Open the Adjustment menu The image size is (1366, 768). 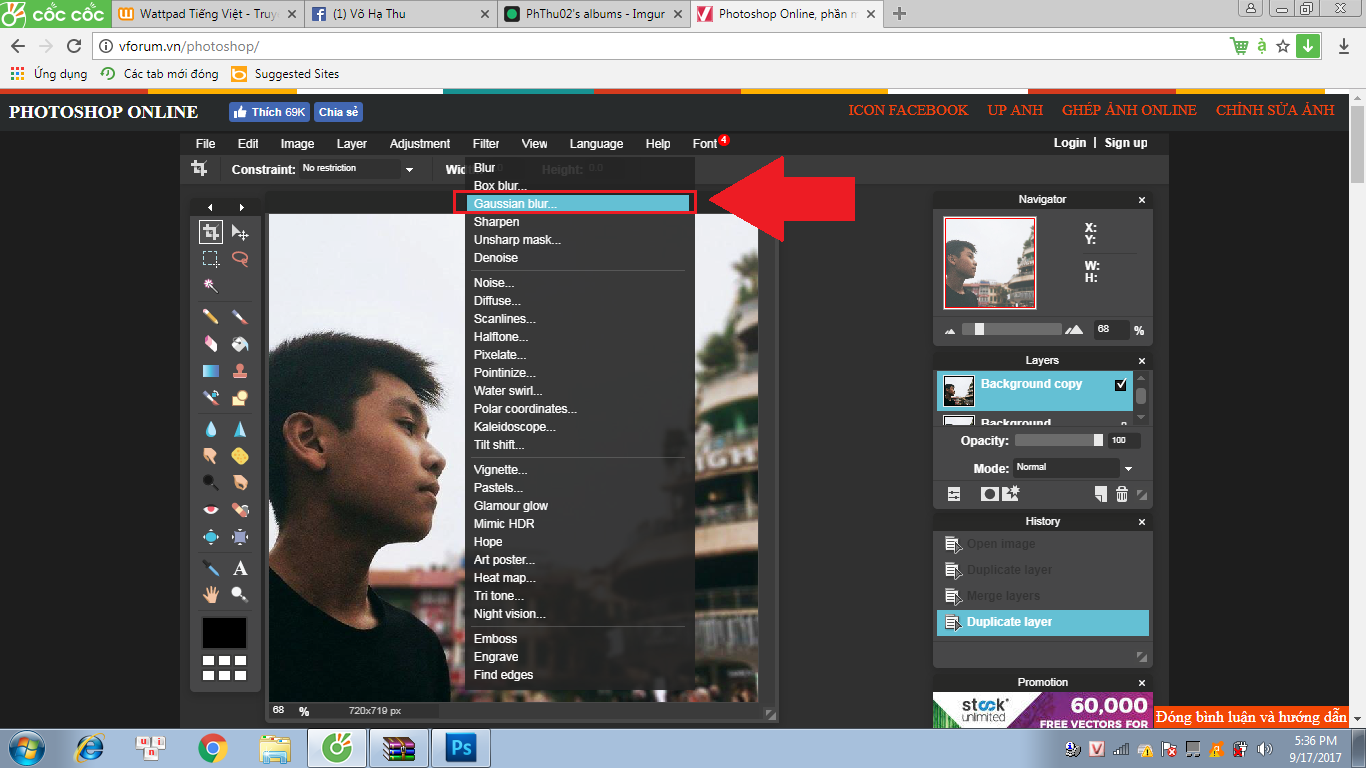click(420, 144)
